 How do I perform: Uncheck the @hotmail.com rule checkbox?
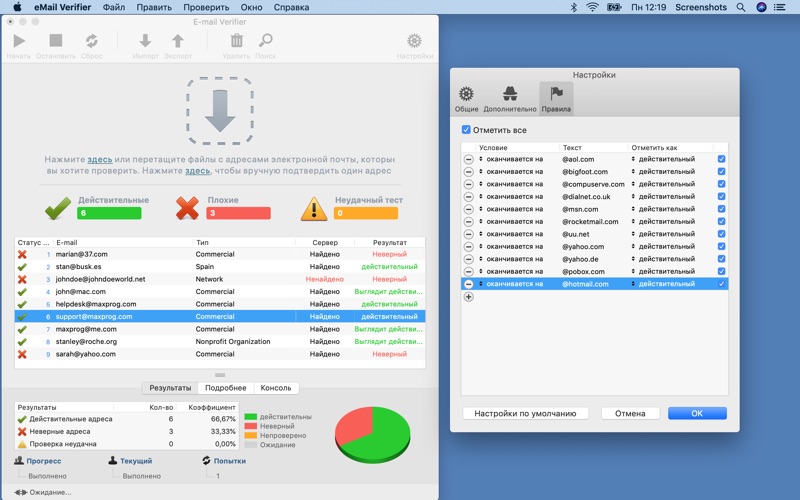tap(721, 284)
